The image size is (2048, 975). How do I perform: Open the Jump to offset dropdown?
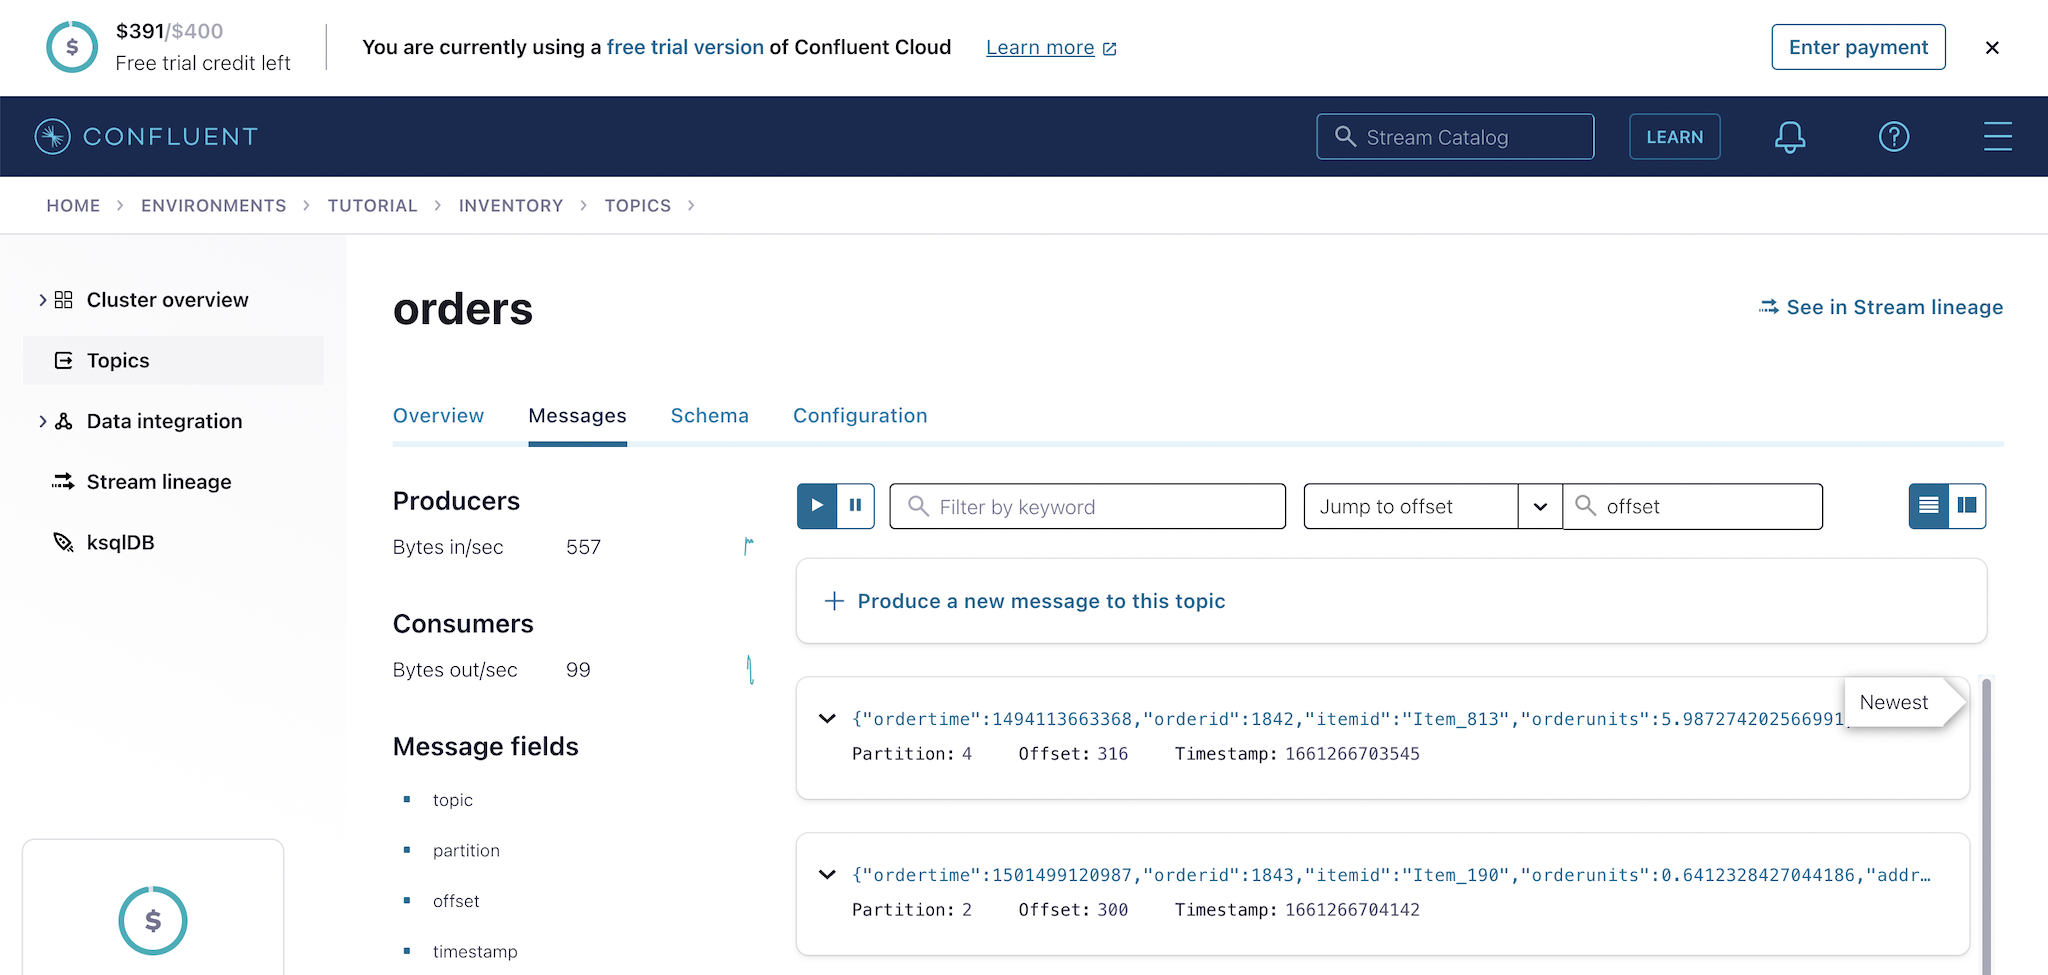click(1539, 506)
